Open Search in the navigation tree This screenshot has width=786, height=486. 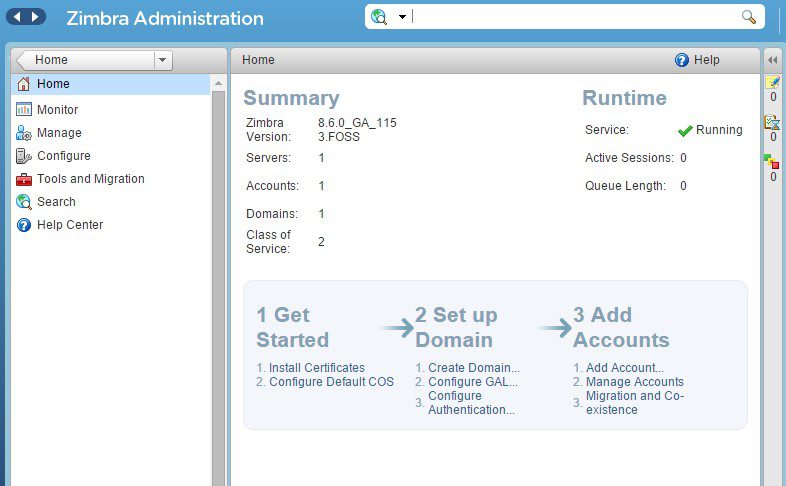pyautogui.click(x=56, y=202)
